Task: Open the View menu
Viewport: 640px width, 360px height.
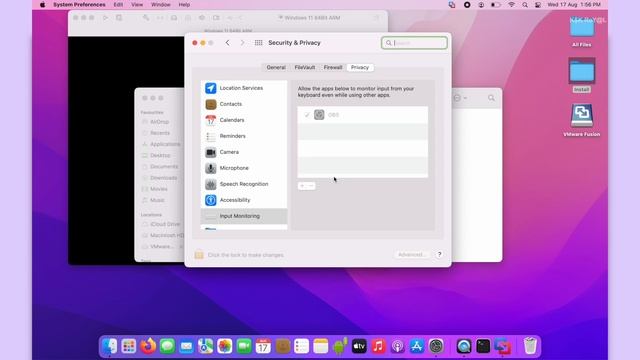Action: click(137, 5)
